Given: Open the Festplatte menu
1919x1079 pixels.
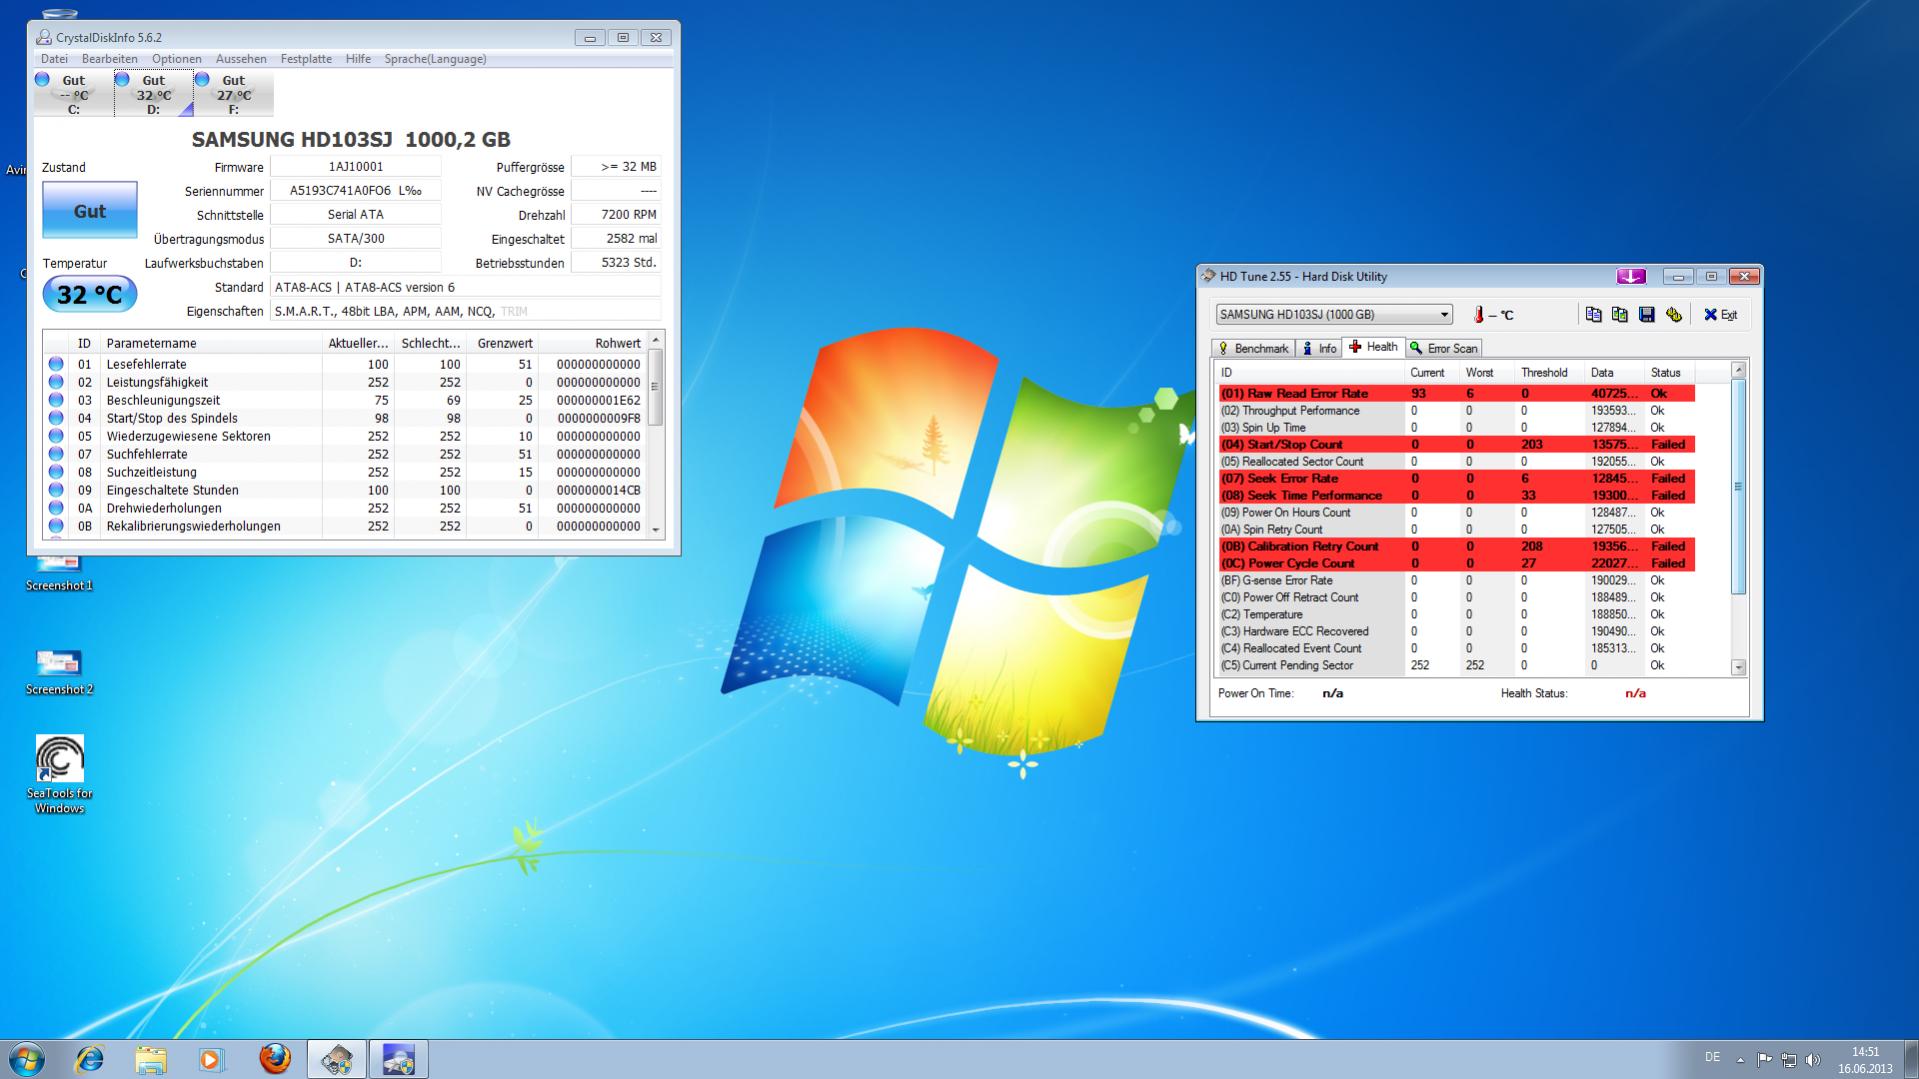Looking at the screenshot, I should coord(306,59).
